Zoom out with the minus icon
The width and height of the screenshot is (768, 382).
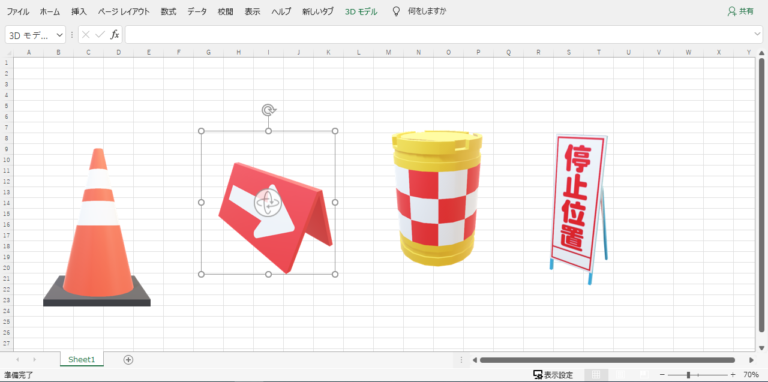point(662,375)
